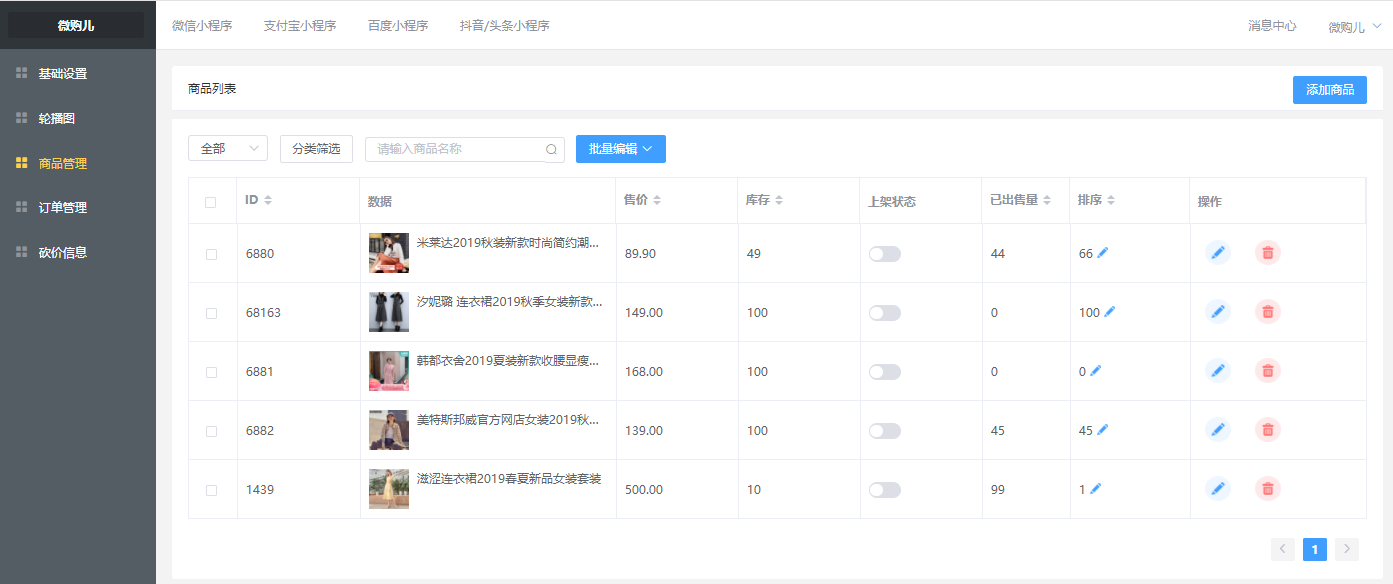Screen dimensions: 1393x584
Task: Edit product 6881 with the blue pencil button
Action: click(x=1218, y=371)
